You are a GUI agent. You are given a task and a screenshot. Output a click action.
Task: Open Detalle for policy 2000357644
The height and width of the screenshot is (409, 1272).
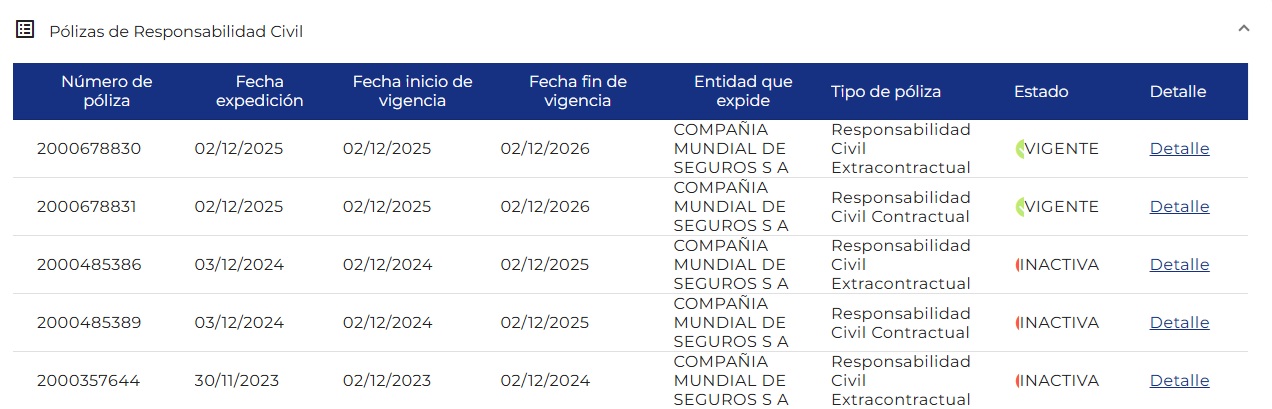click(1179, 381)
